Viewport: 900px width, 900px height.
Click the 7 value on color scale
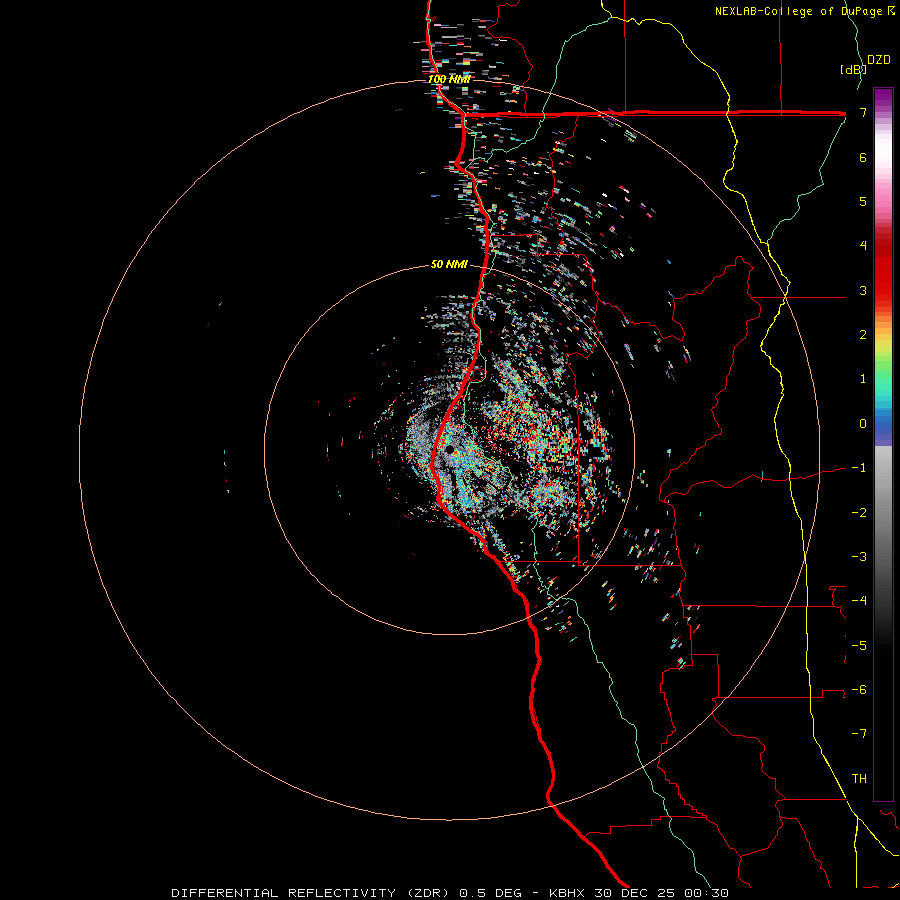click(x=863, y=112)
